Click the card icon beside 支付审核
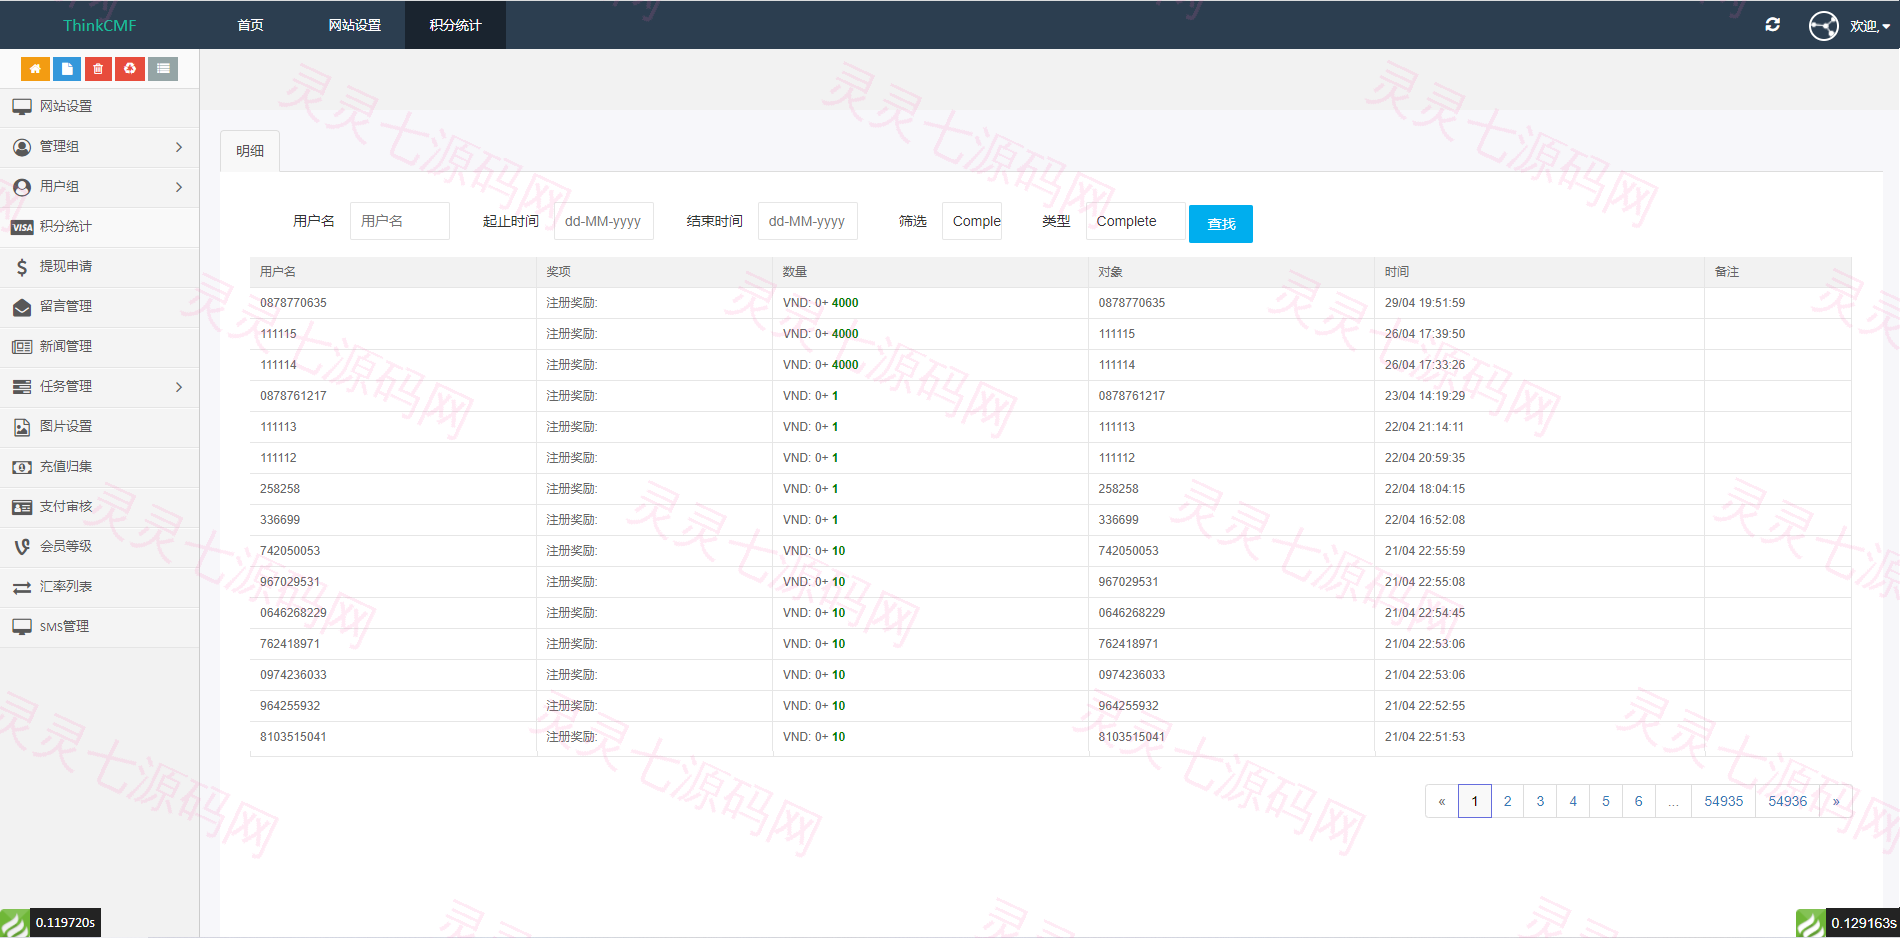The height and width of the screenshot is (938, 1900). tap(22, 507)
